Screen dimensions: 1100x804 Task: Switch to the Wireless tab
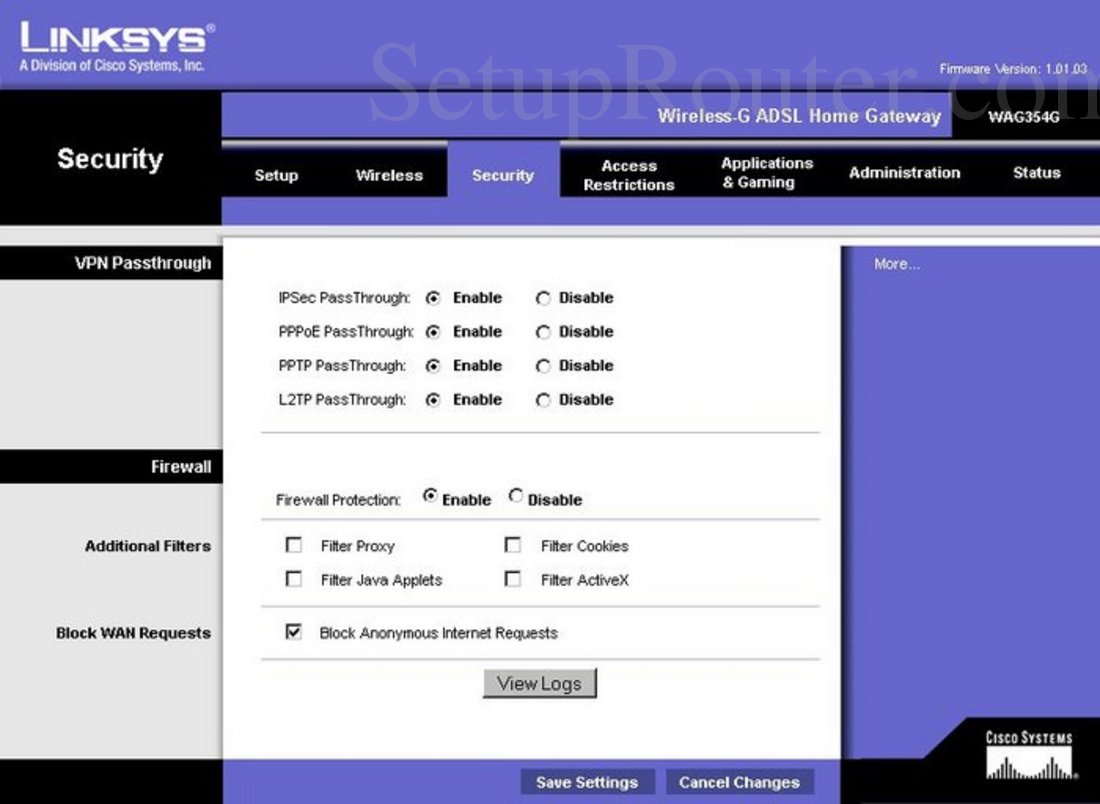(x=389, y=175)
